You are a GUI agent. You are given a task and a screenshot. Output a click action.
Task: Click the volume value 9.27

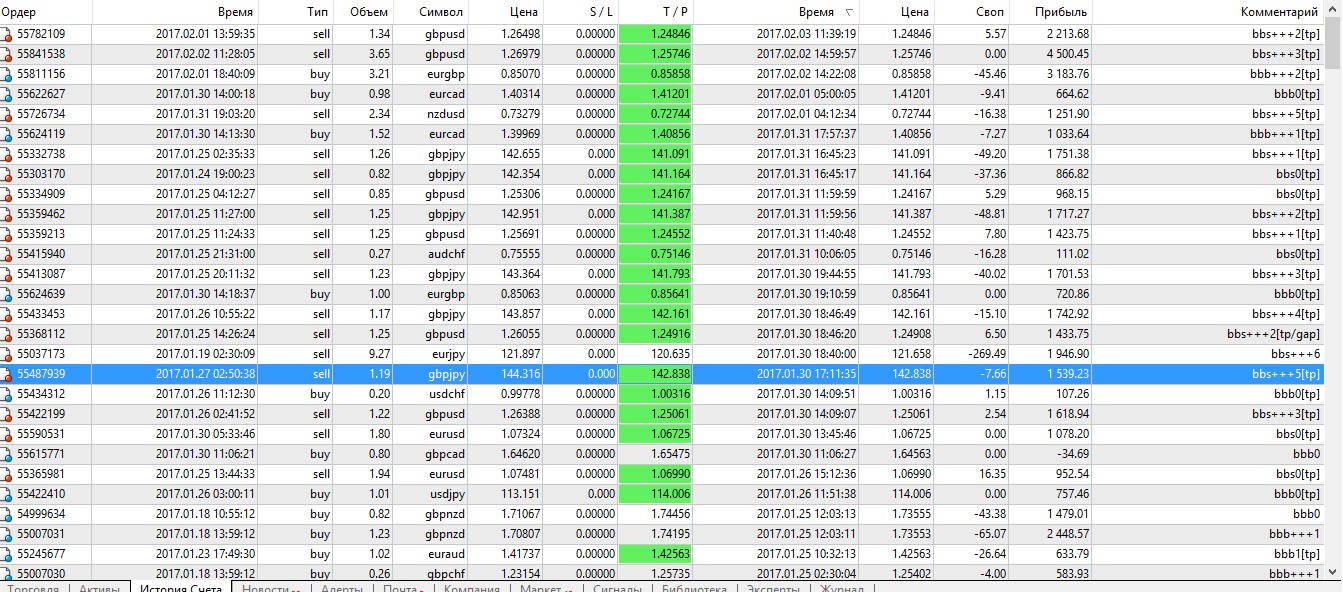[x=377, y=354]
